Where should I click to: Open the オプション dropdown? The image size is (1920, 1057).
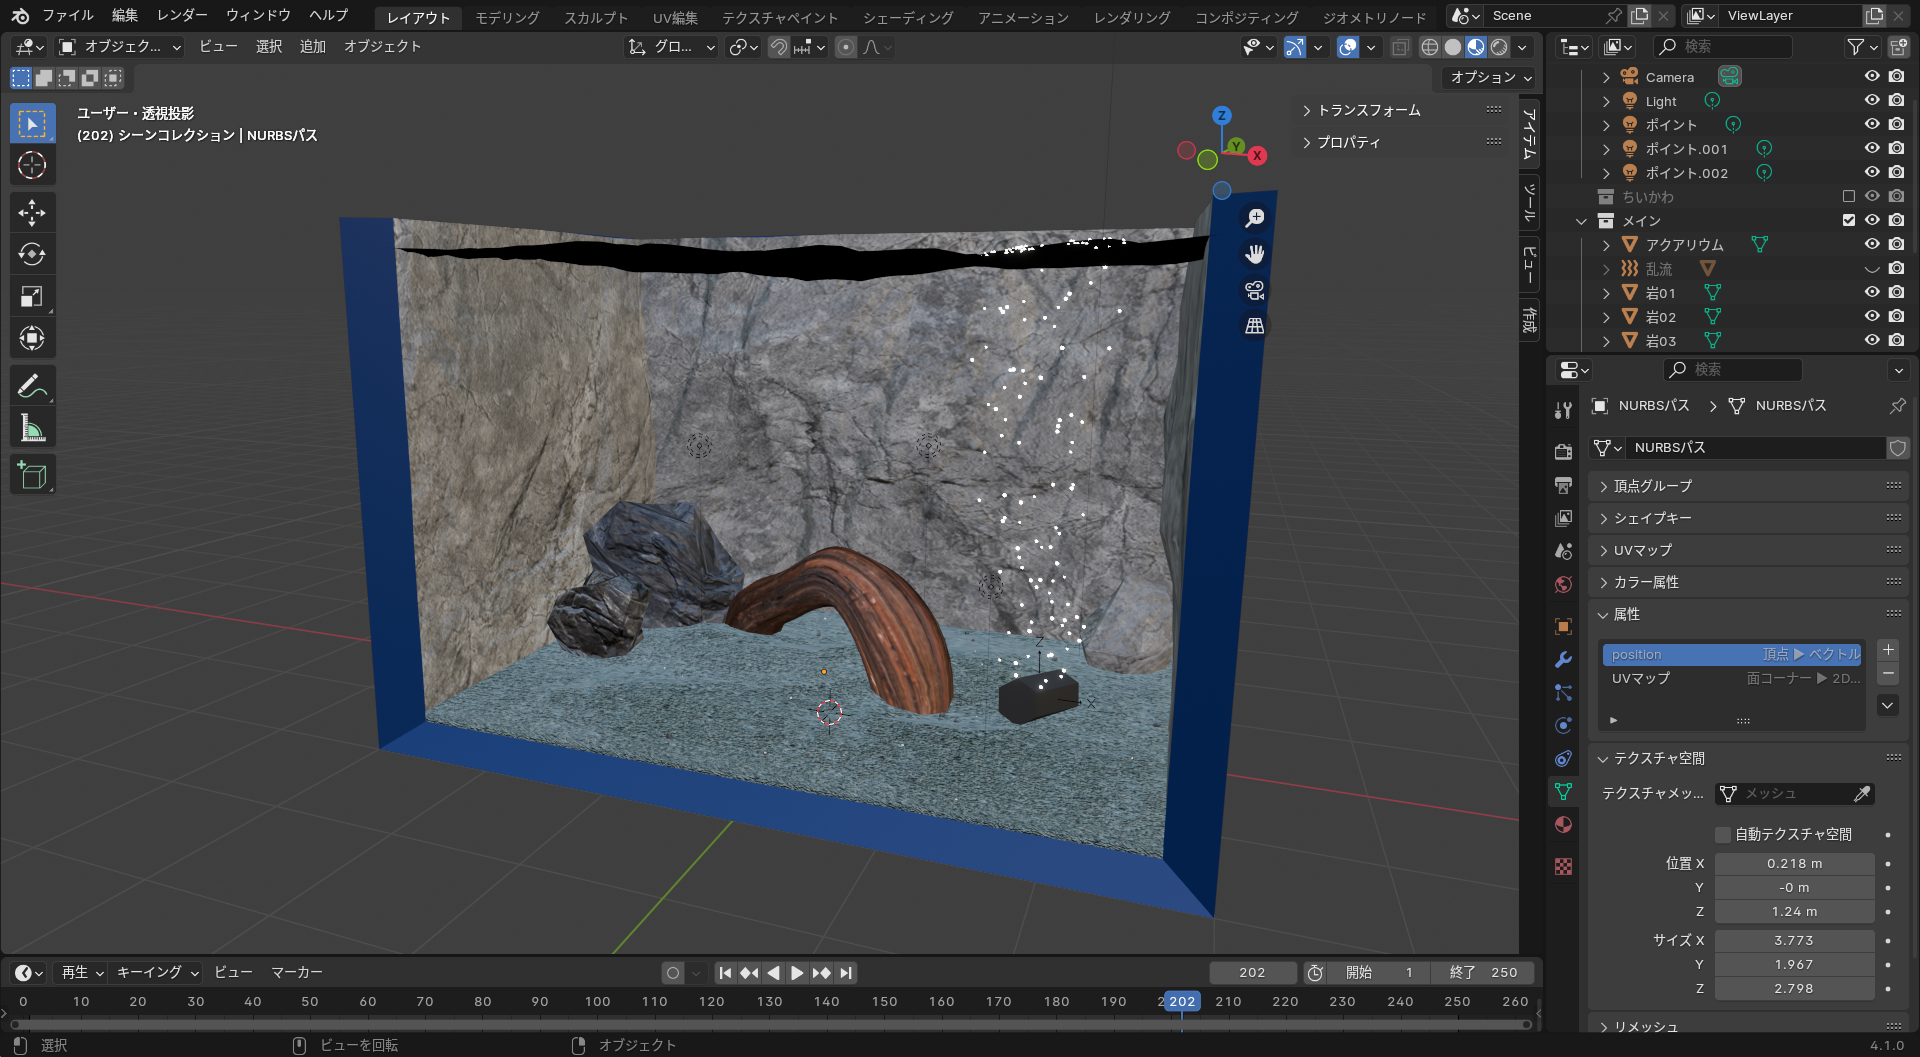tap(1491, 77)
